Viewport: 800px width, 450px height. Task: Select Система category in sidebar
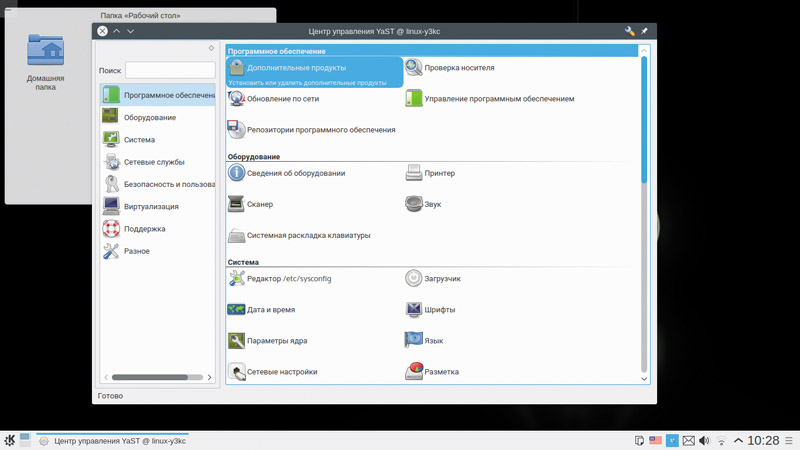158,140
